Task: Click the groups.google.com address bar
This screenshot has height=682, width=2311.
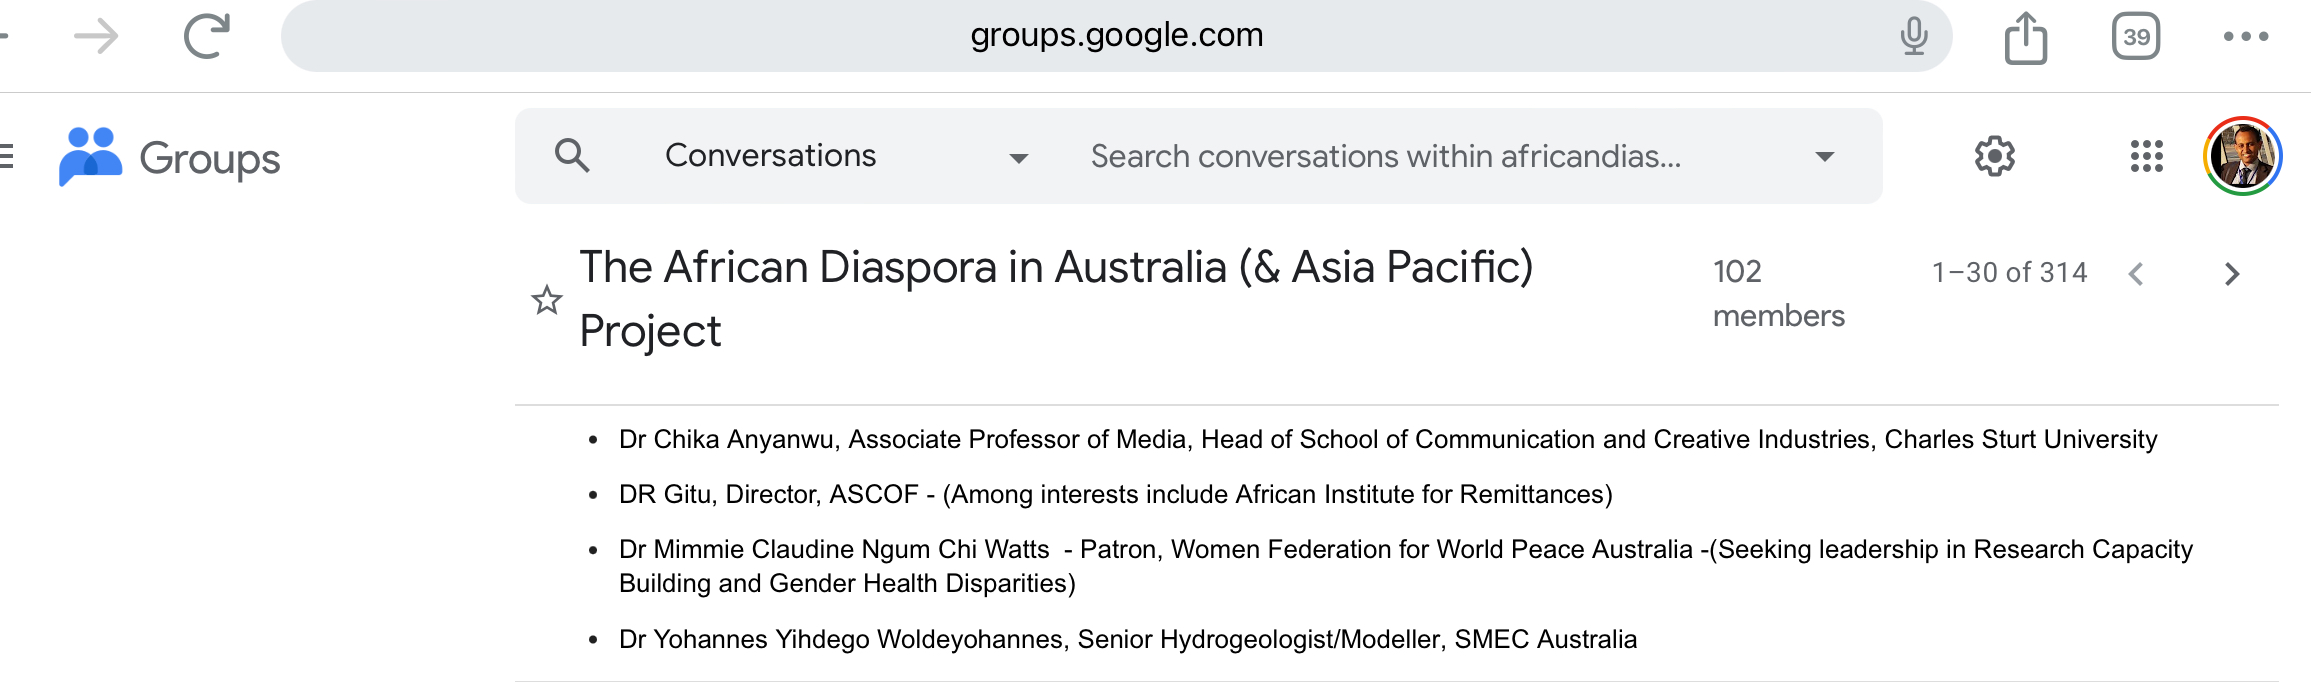Action: [x=1116, y=36]
